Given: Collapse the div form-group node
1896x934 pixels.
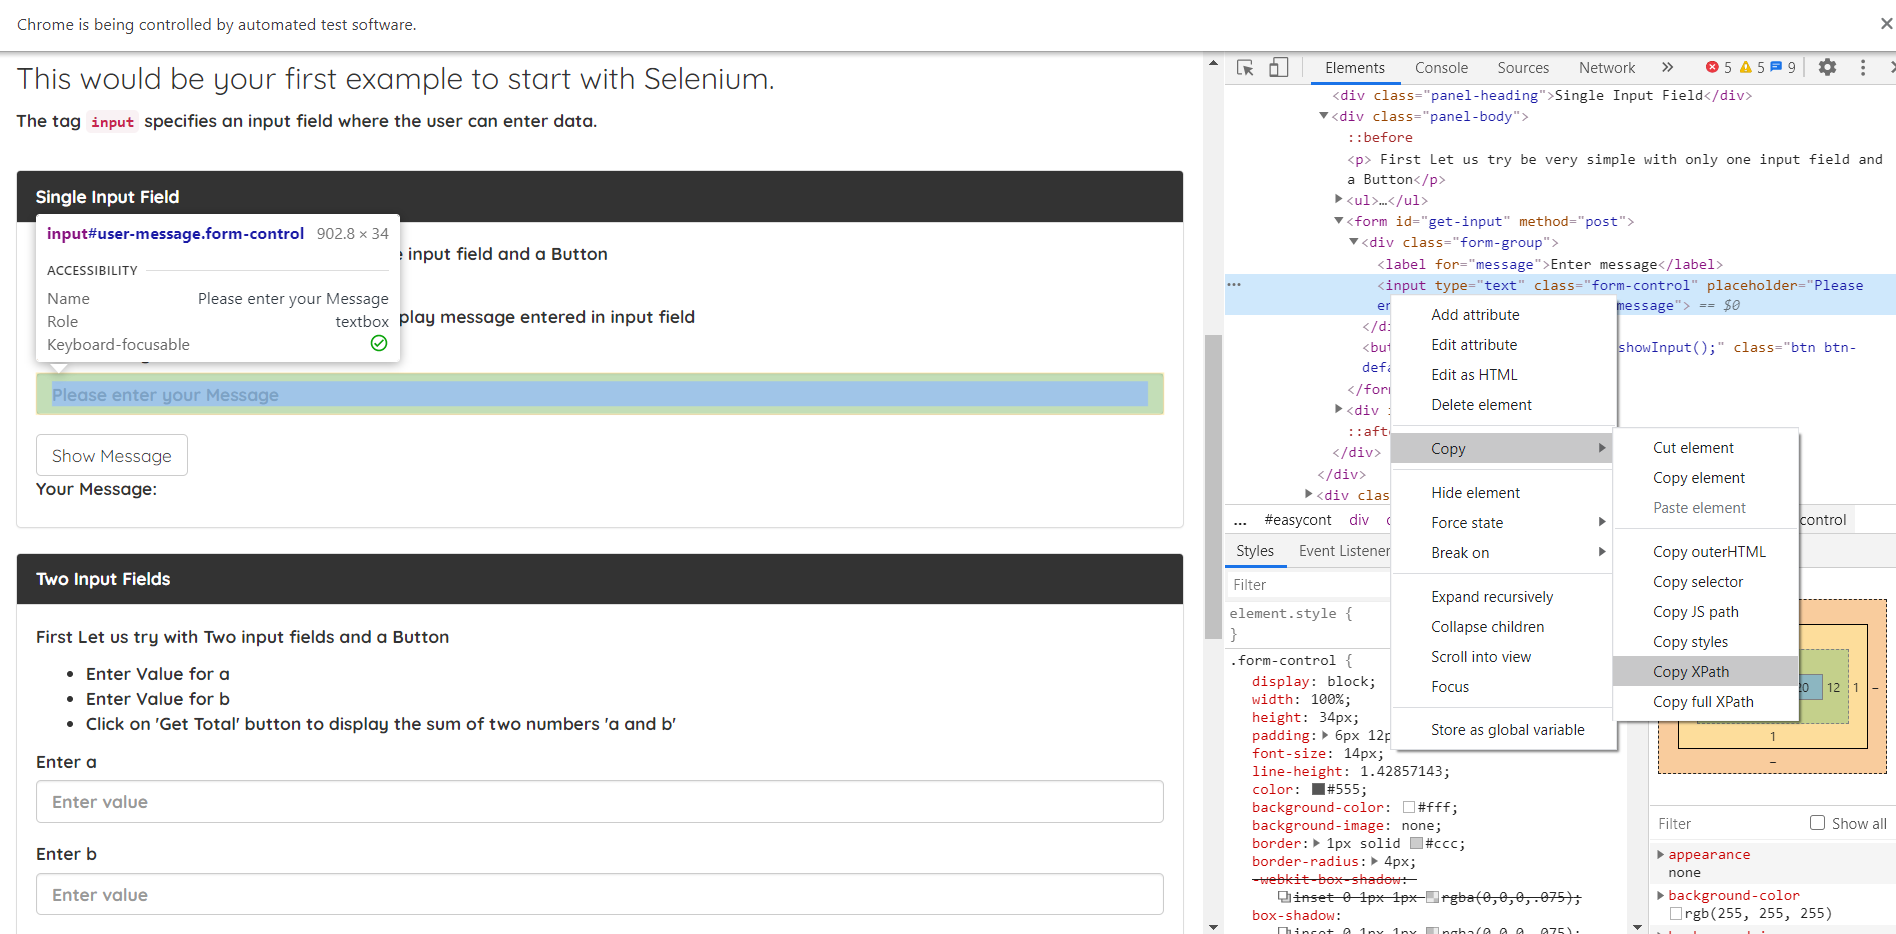Looking at the screenshot, I should [x=1353, y=242].
